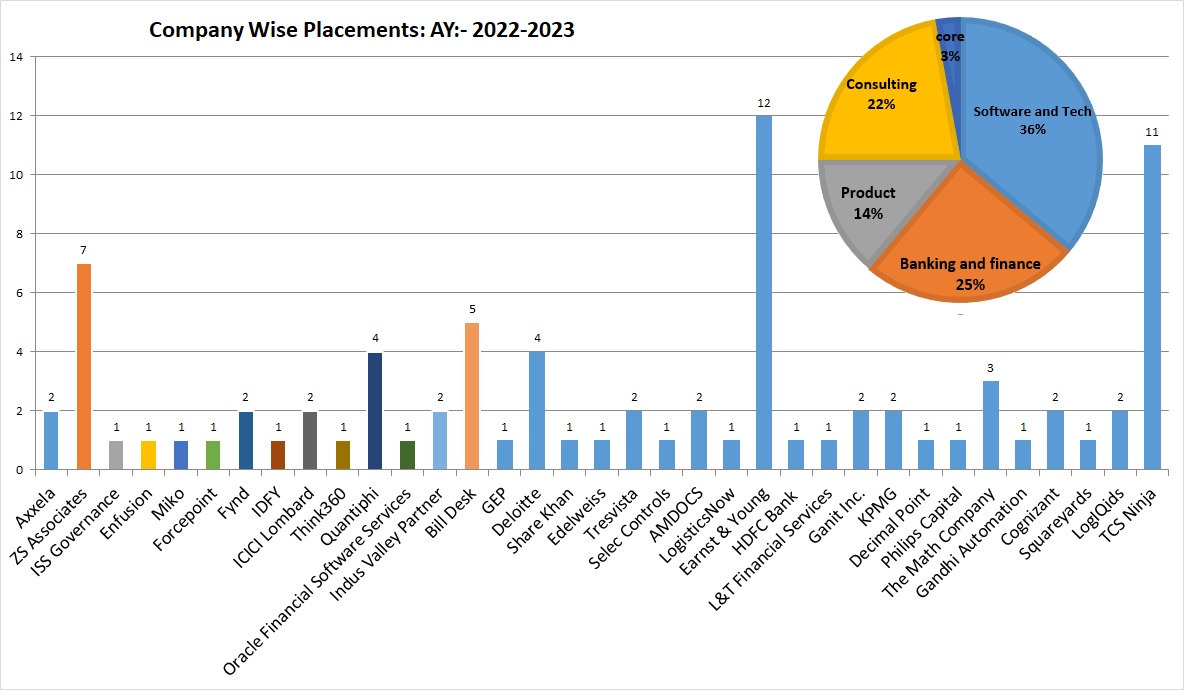Click the 'ISS Governance' axis label

tap(75, 531)
